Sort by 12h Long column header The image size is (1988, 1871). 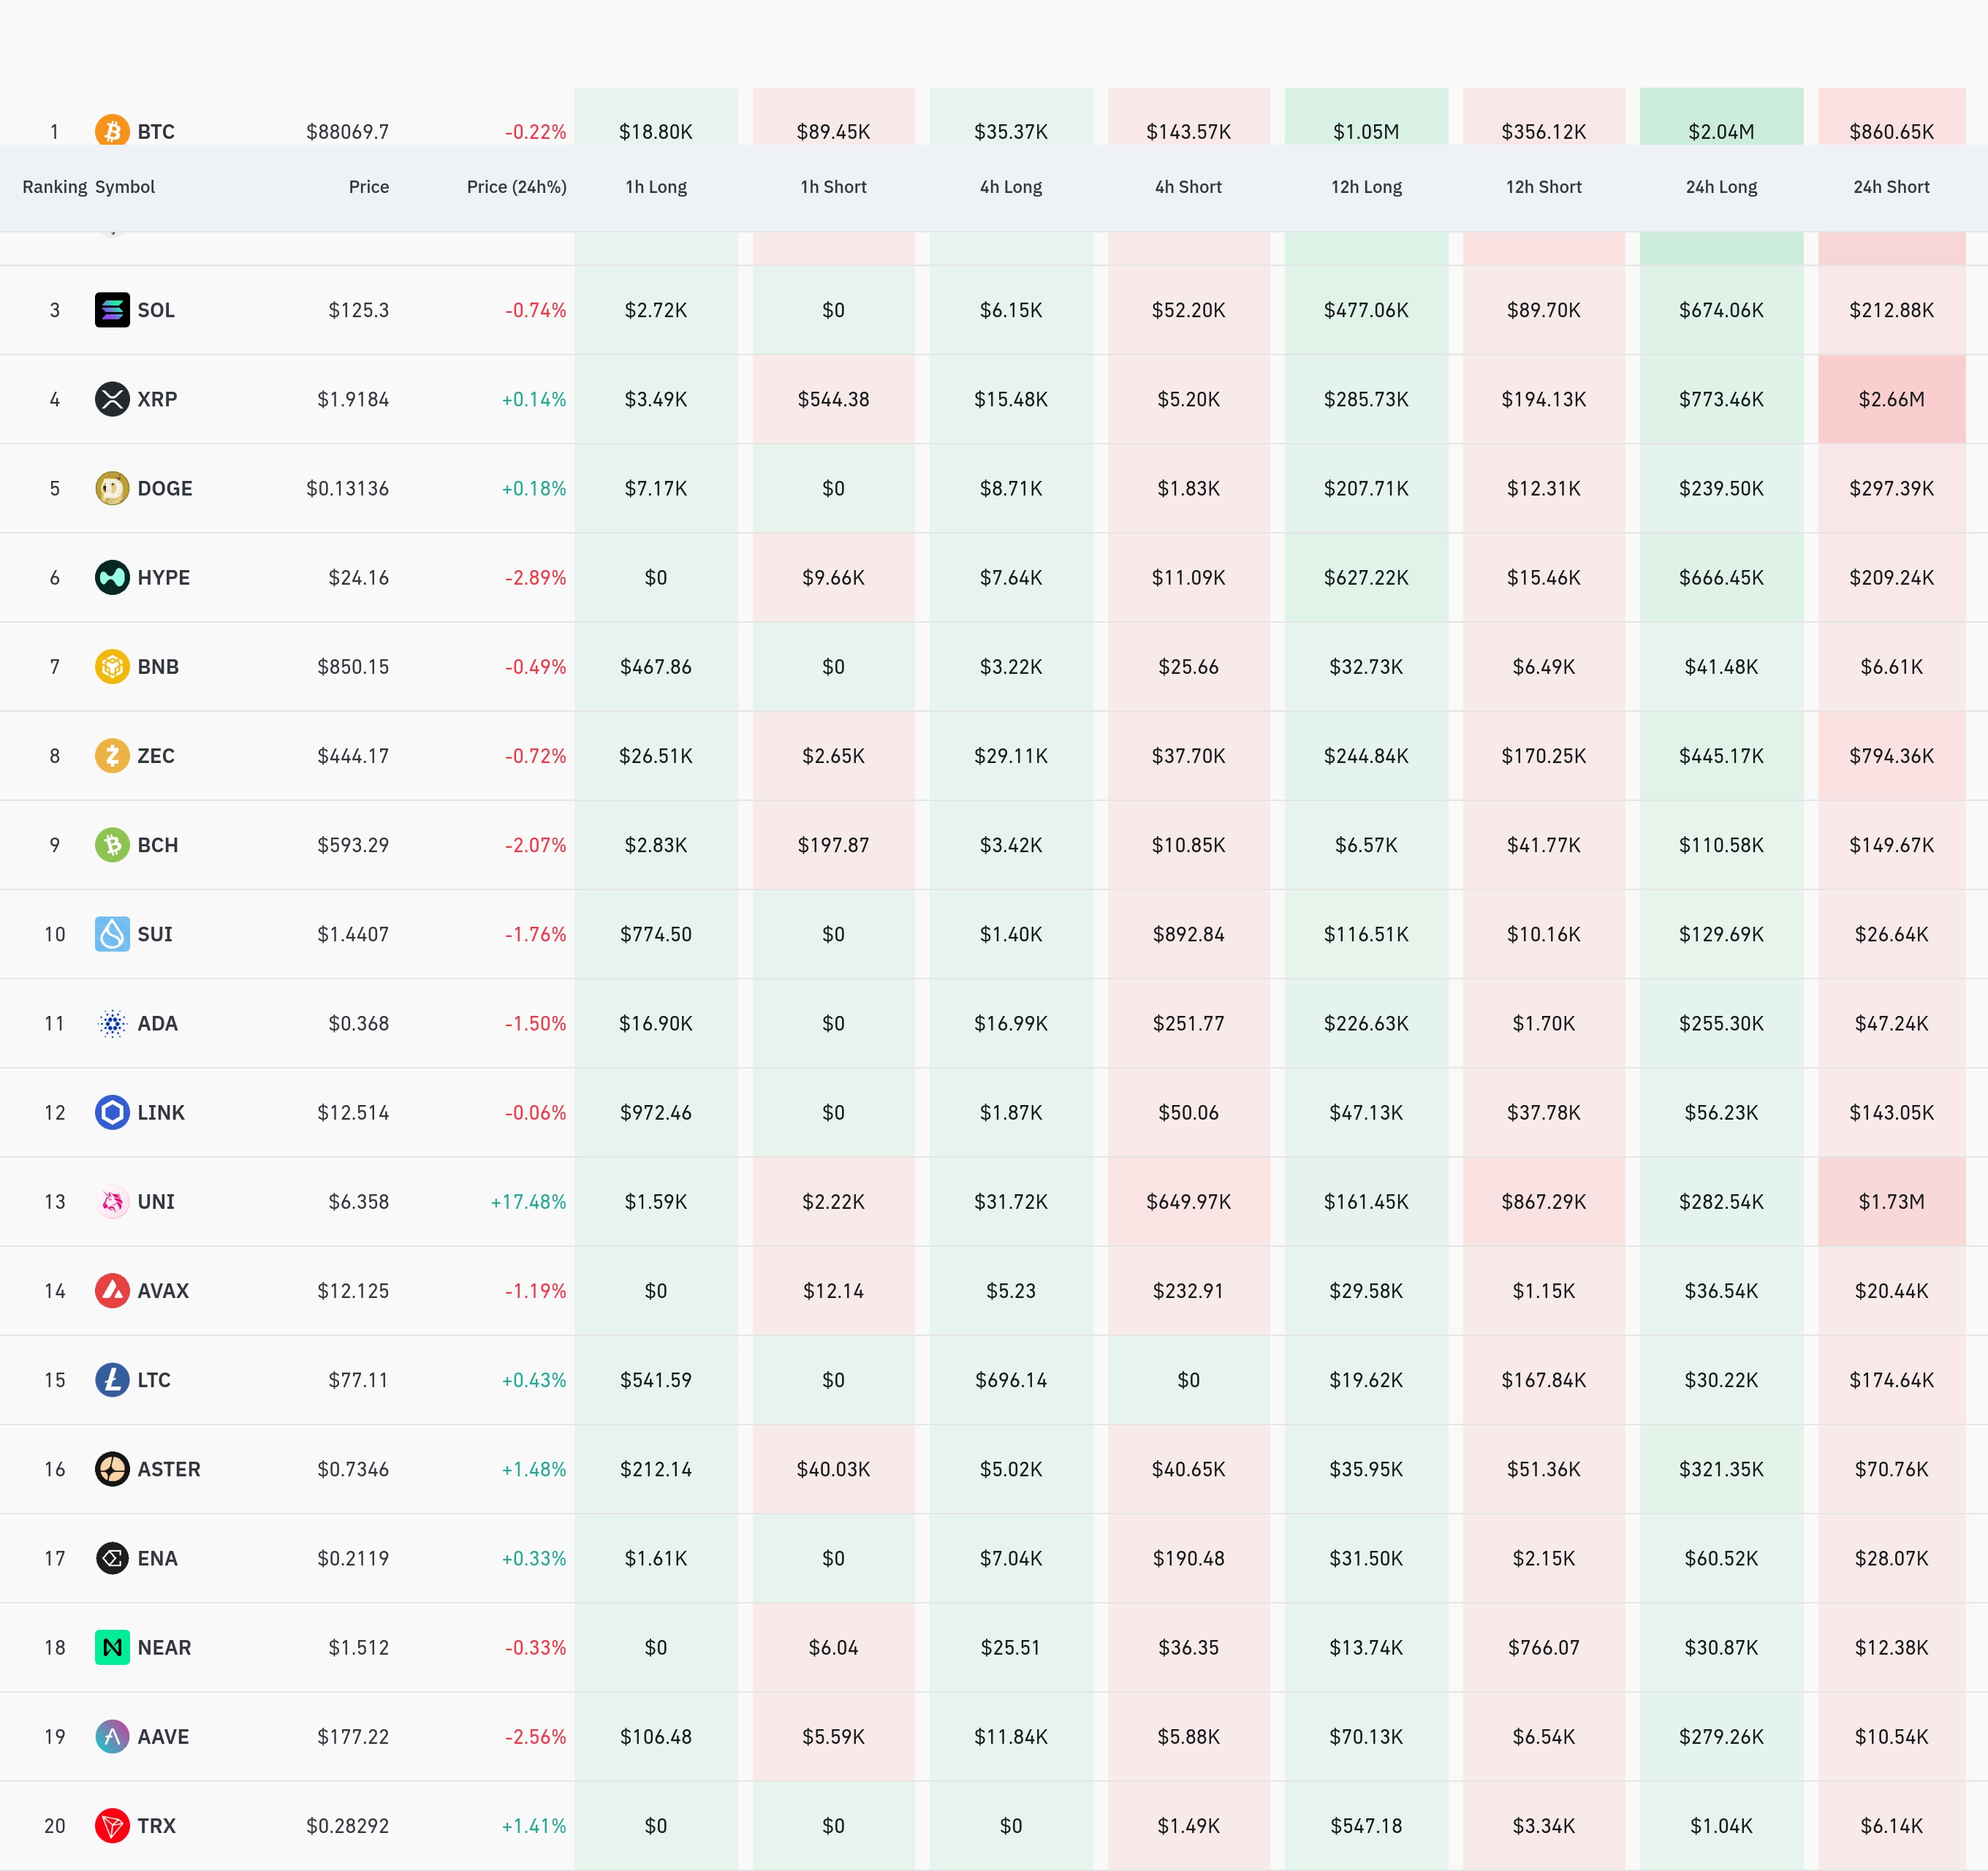1365,187
